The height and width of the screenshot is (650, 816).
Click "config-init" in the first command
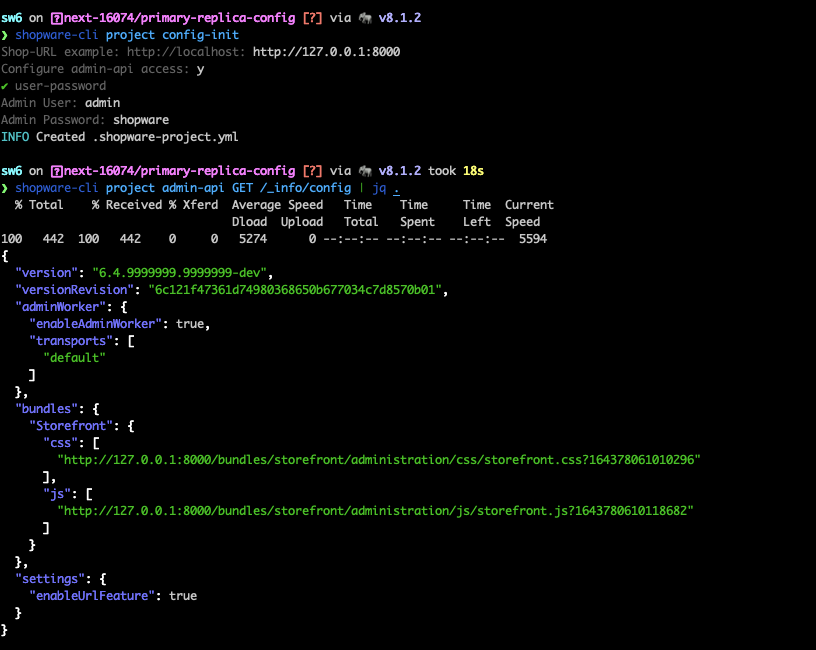[200, 35]
